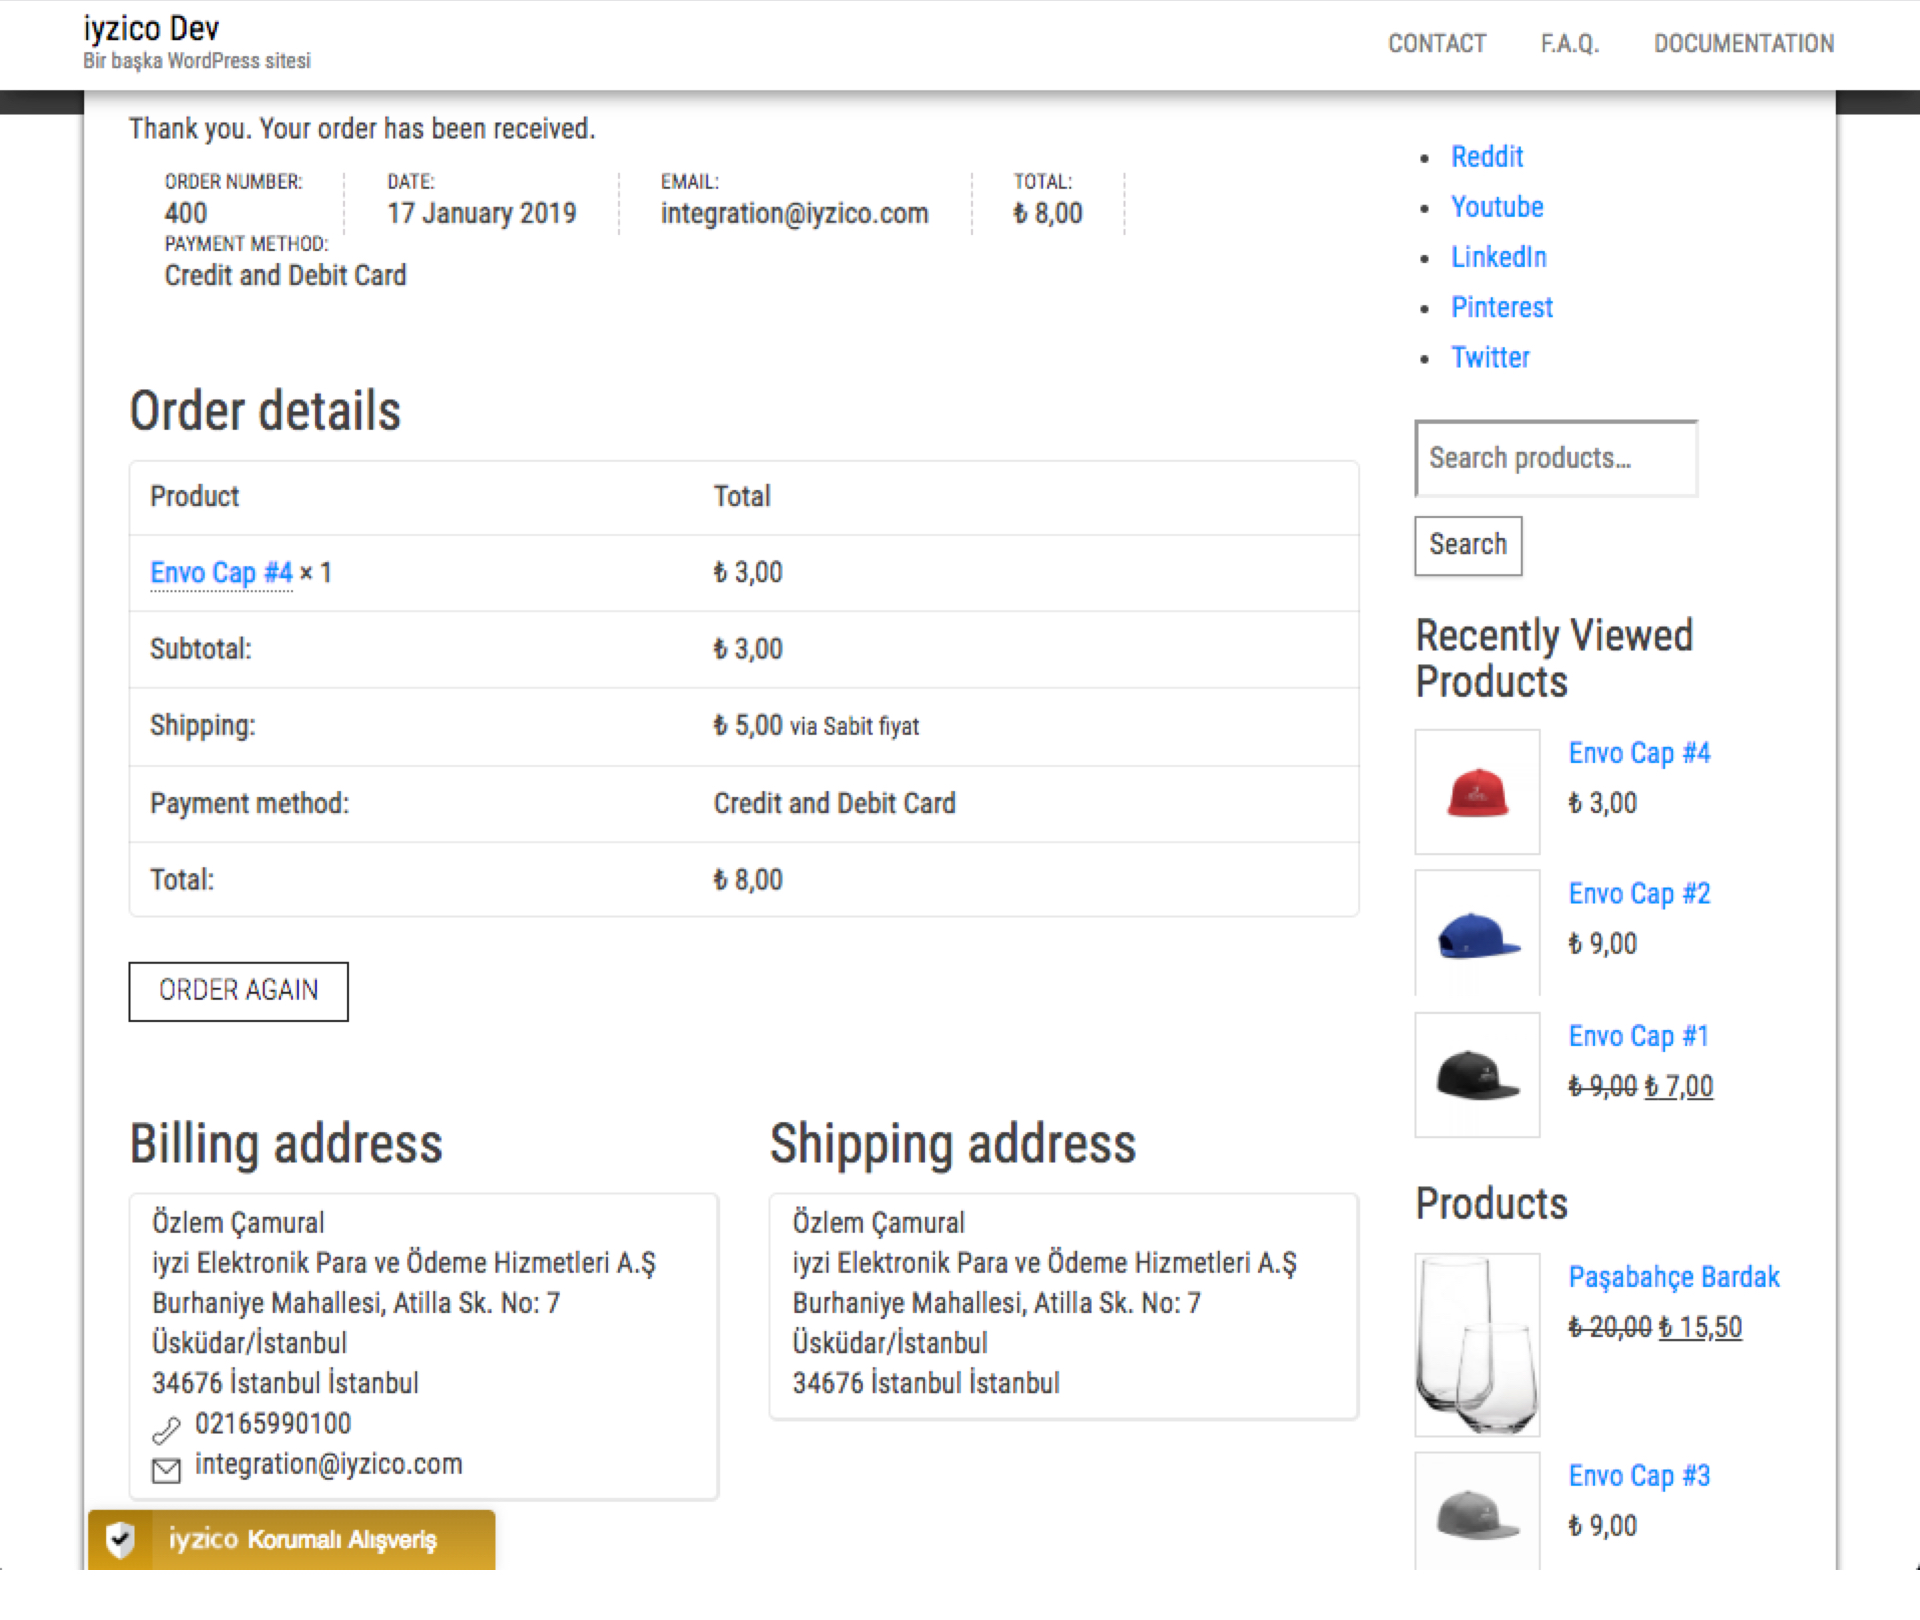Click the iyzico protected shopping shield badge
The image size is (1920, 1620).
tap(291, 1538)
